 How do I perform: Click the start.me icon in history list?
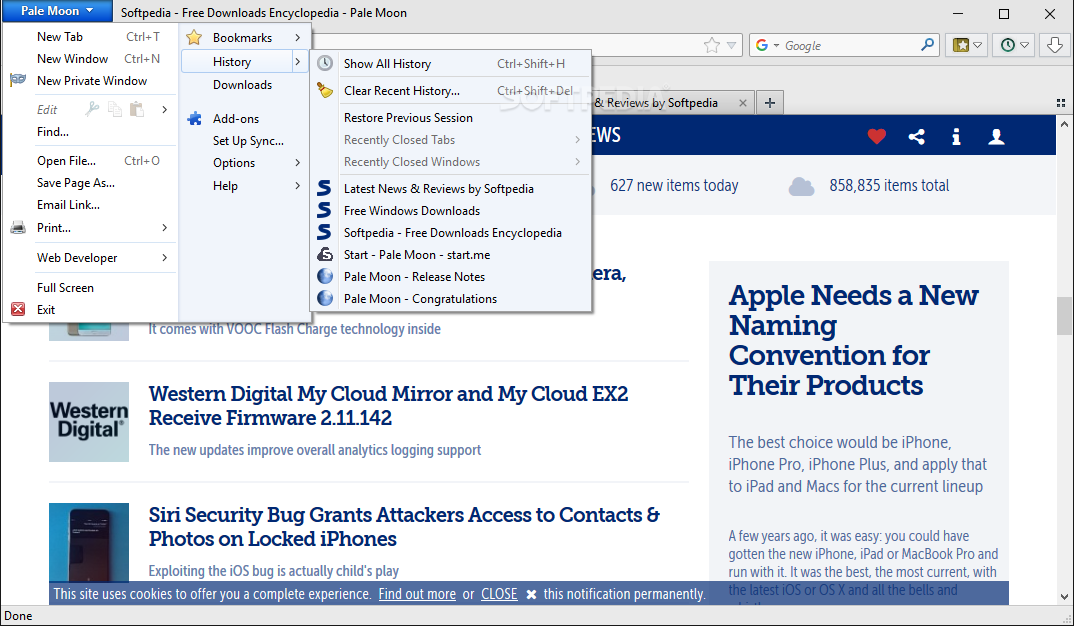click(x=325, y=255)
